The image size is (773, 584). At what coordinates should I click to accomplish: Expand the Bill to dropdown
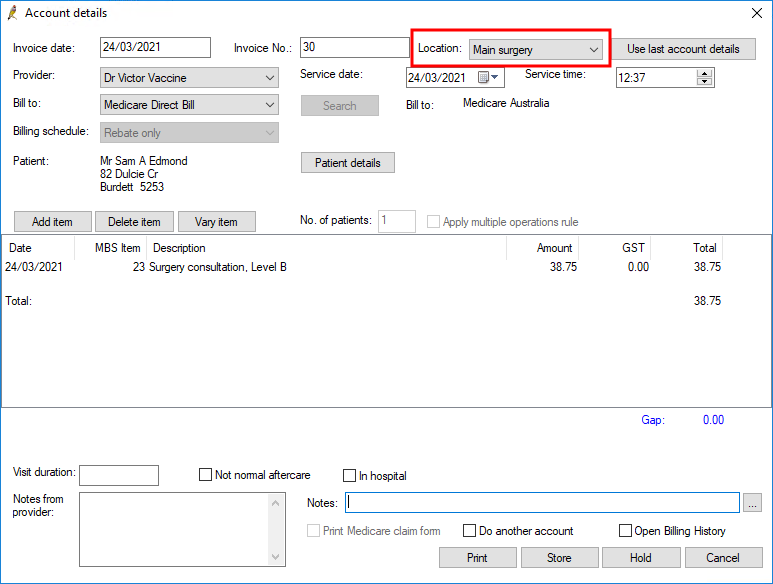[x=270, y=105]
